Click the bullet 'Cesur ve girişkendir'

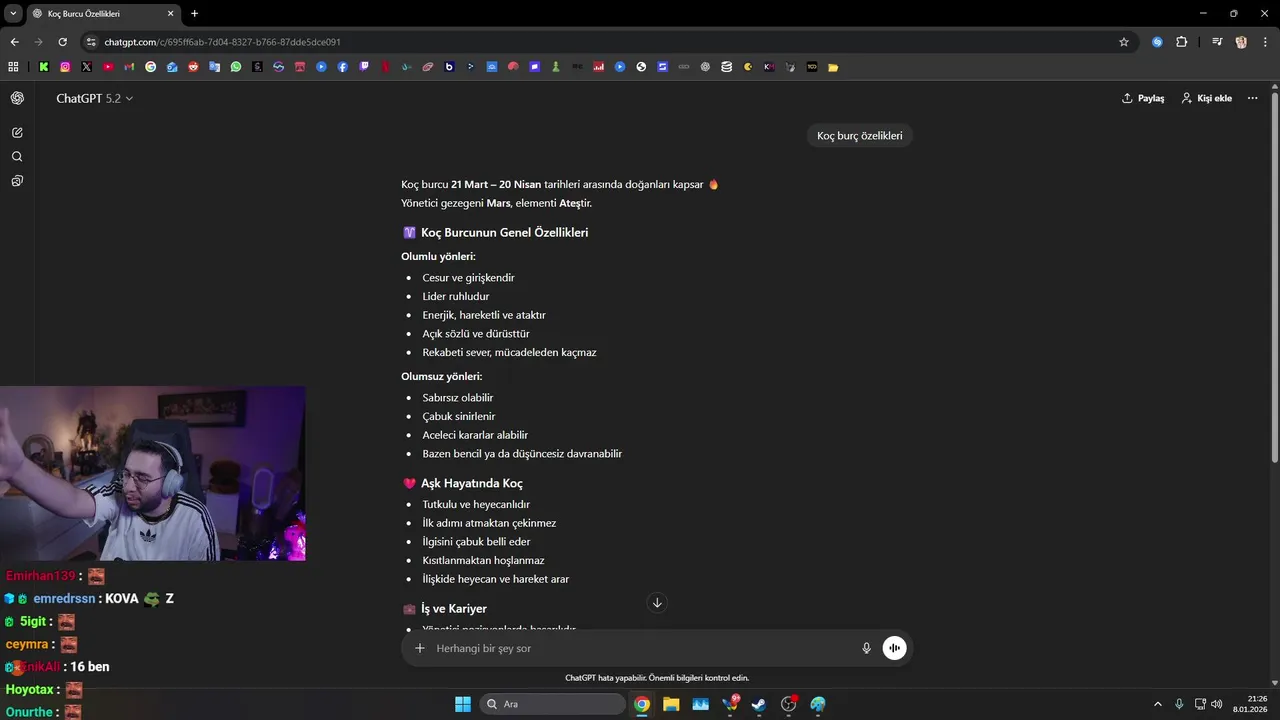coord(468,278)
